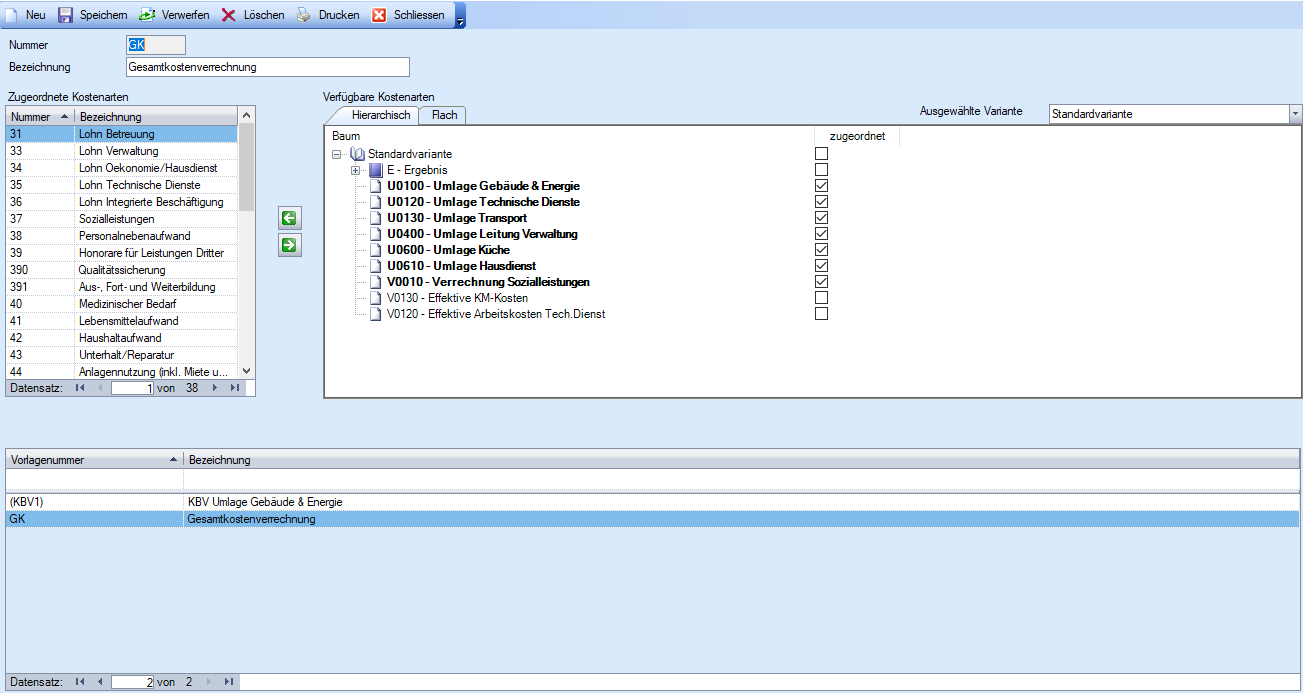The width and height of the screenshot is (1303, 693).
Task: Select row 33 Lohn Verwaltung
Action: (122, 151)
